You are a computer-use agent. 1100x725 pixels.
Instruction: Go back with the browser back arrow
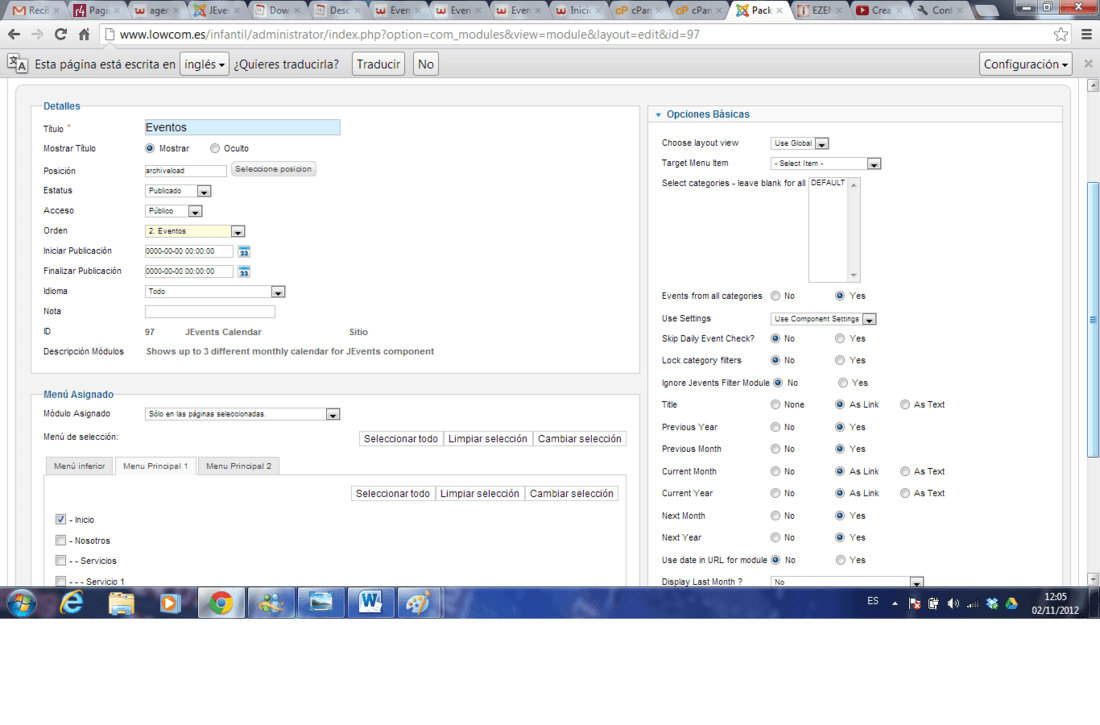tap(14, 34)
